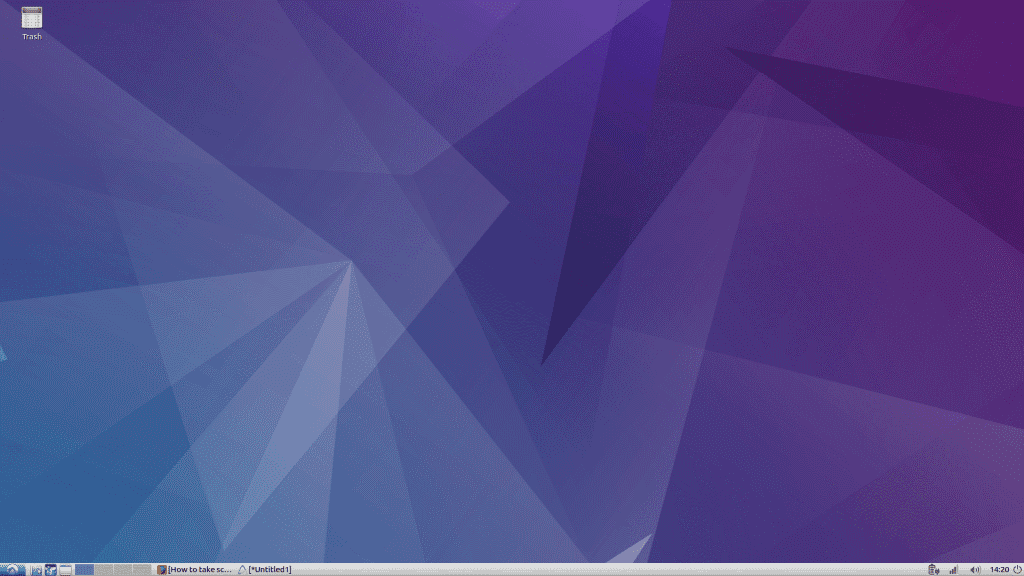The height and width of the screenshot is (576, 1024).
Task: Click an empty area of the desktop wallpaper
Action: point(512,300)
